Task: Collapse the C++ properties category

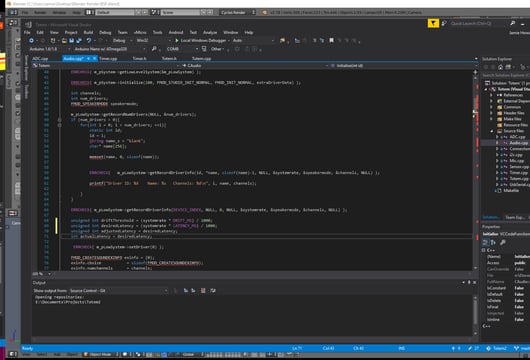Action: pyautogui.click(x=484, y=250)
